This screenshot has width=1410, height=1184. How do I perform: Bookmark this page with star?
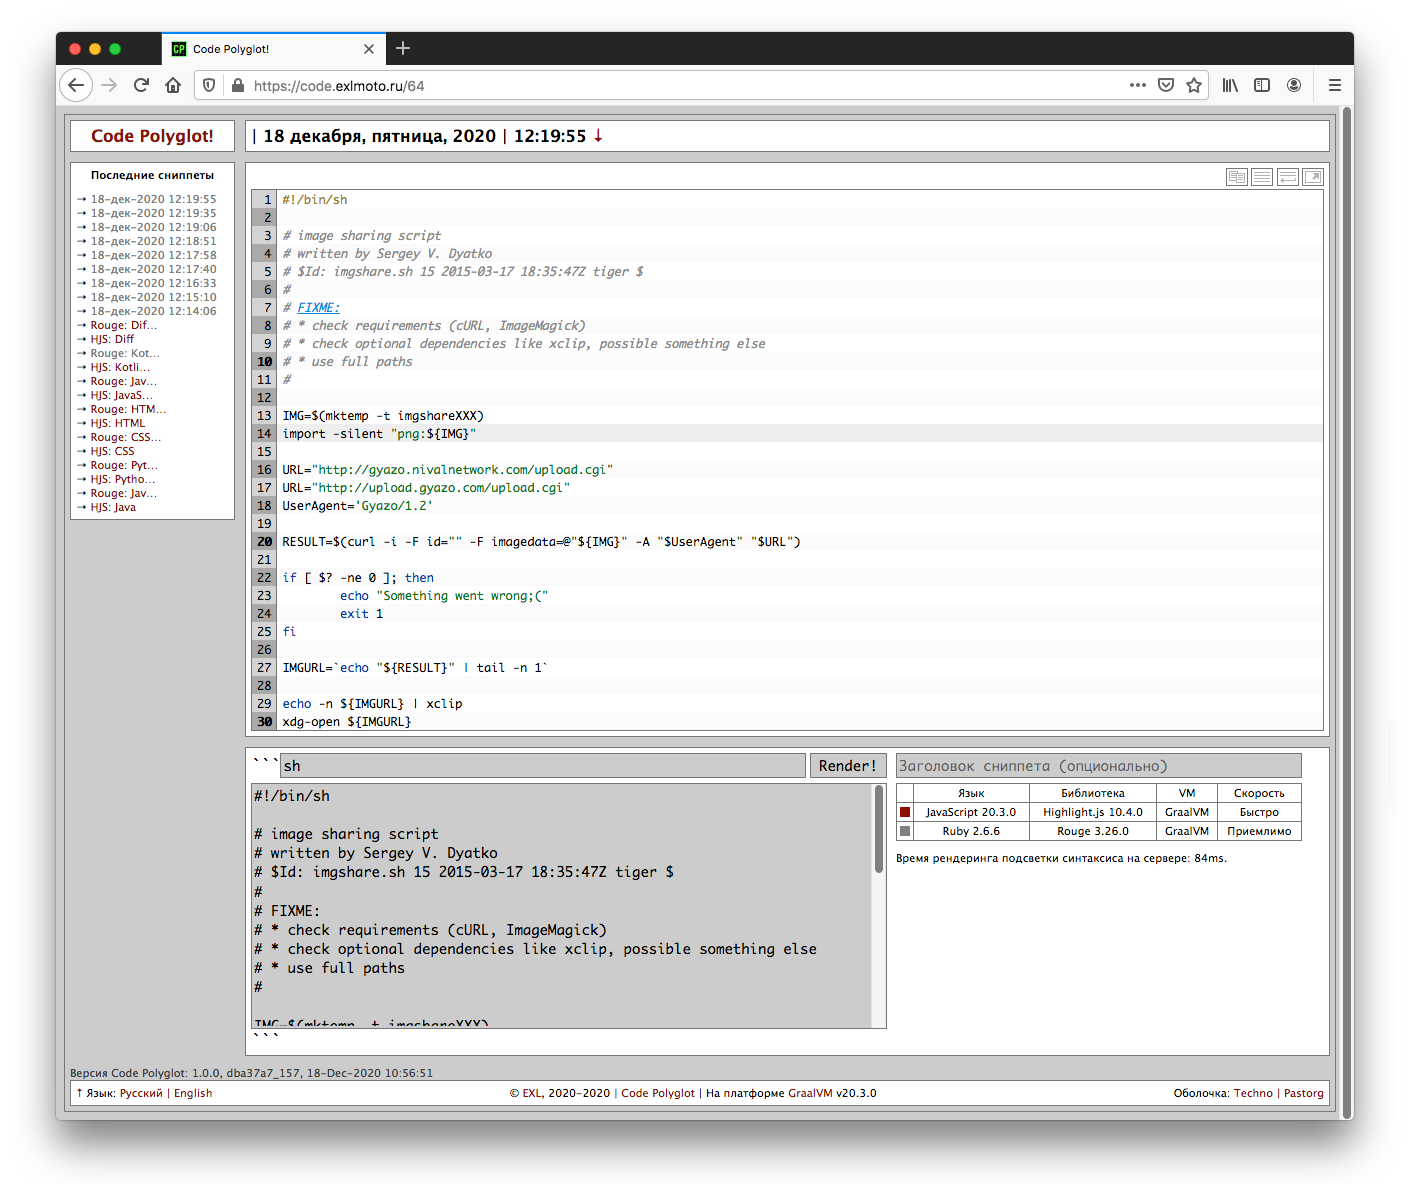tap(1194, 85)
